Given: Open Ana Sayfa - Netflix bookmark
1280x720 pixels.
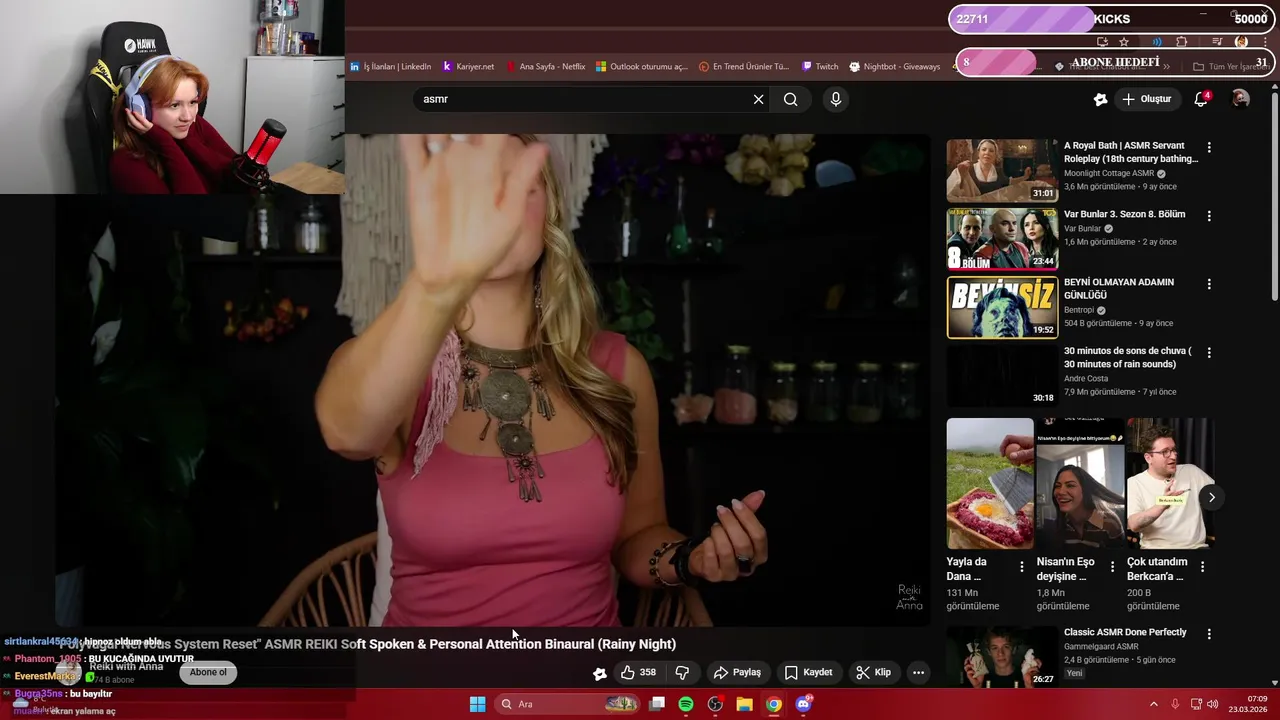Looking at the screenshot, I should point(545,67).
